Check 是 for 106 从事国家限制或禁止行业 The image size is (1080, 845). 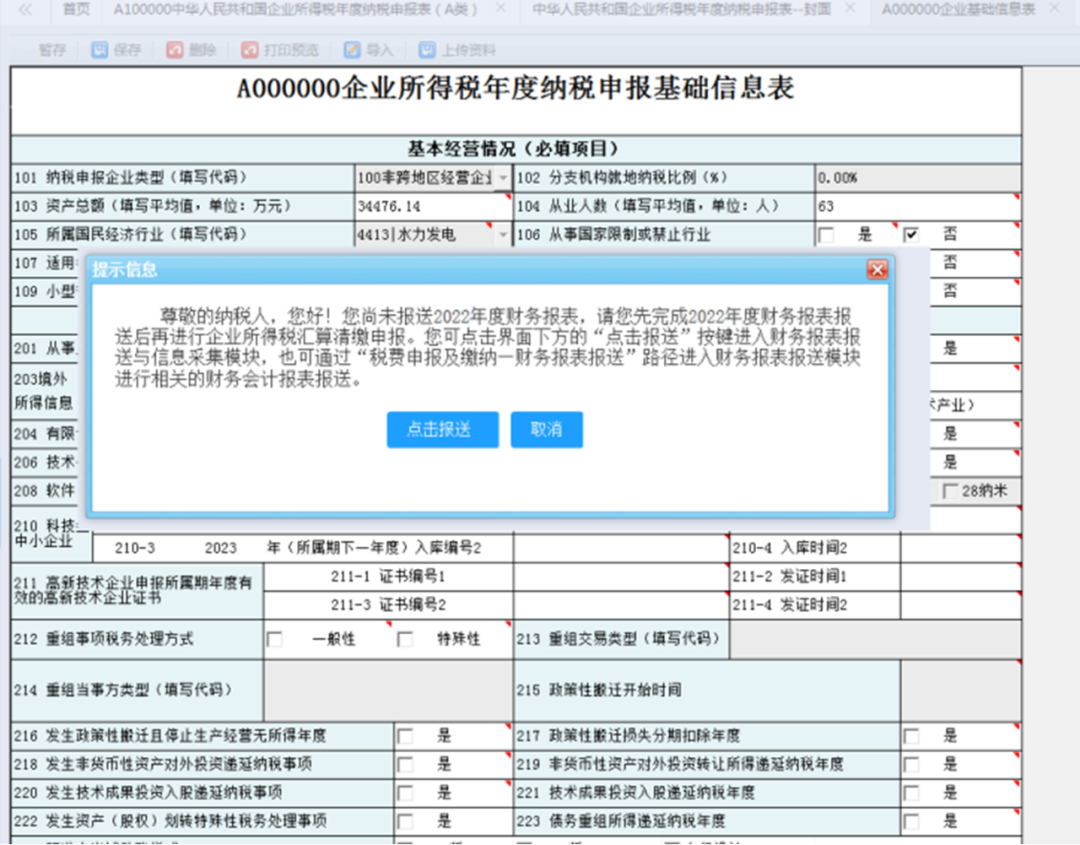click(x=826, y=236)
